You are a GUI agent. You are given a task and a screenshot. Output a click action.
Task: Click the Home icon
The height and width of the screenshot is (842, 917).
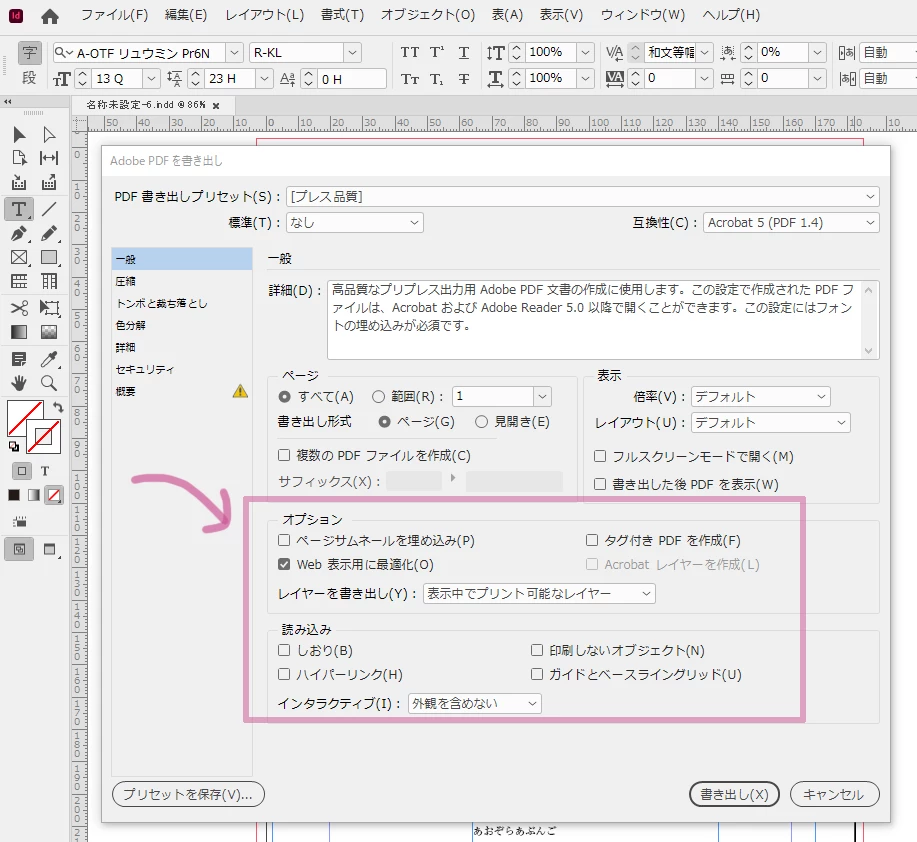point(50,16)
